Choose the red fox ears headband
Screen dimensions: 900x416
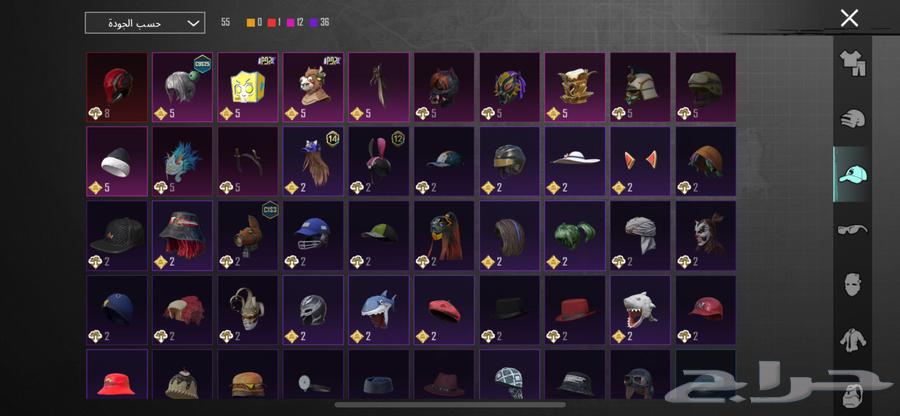tap(641, 161)
